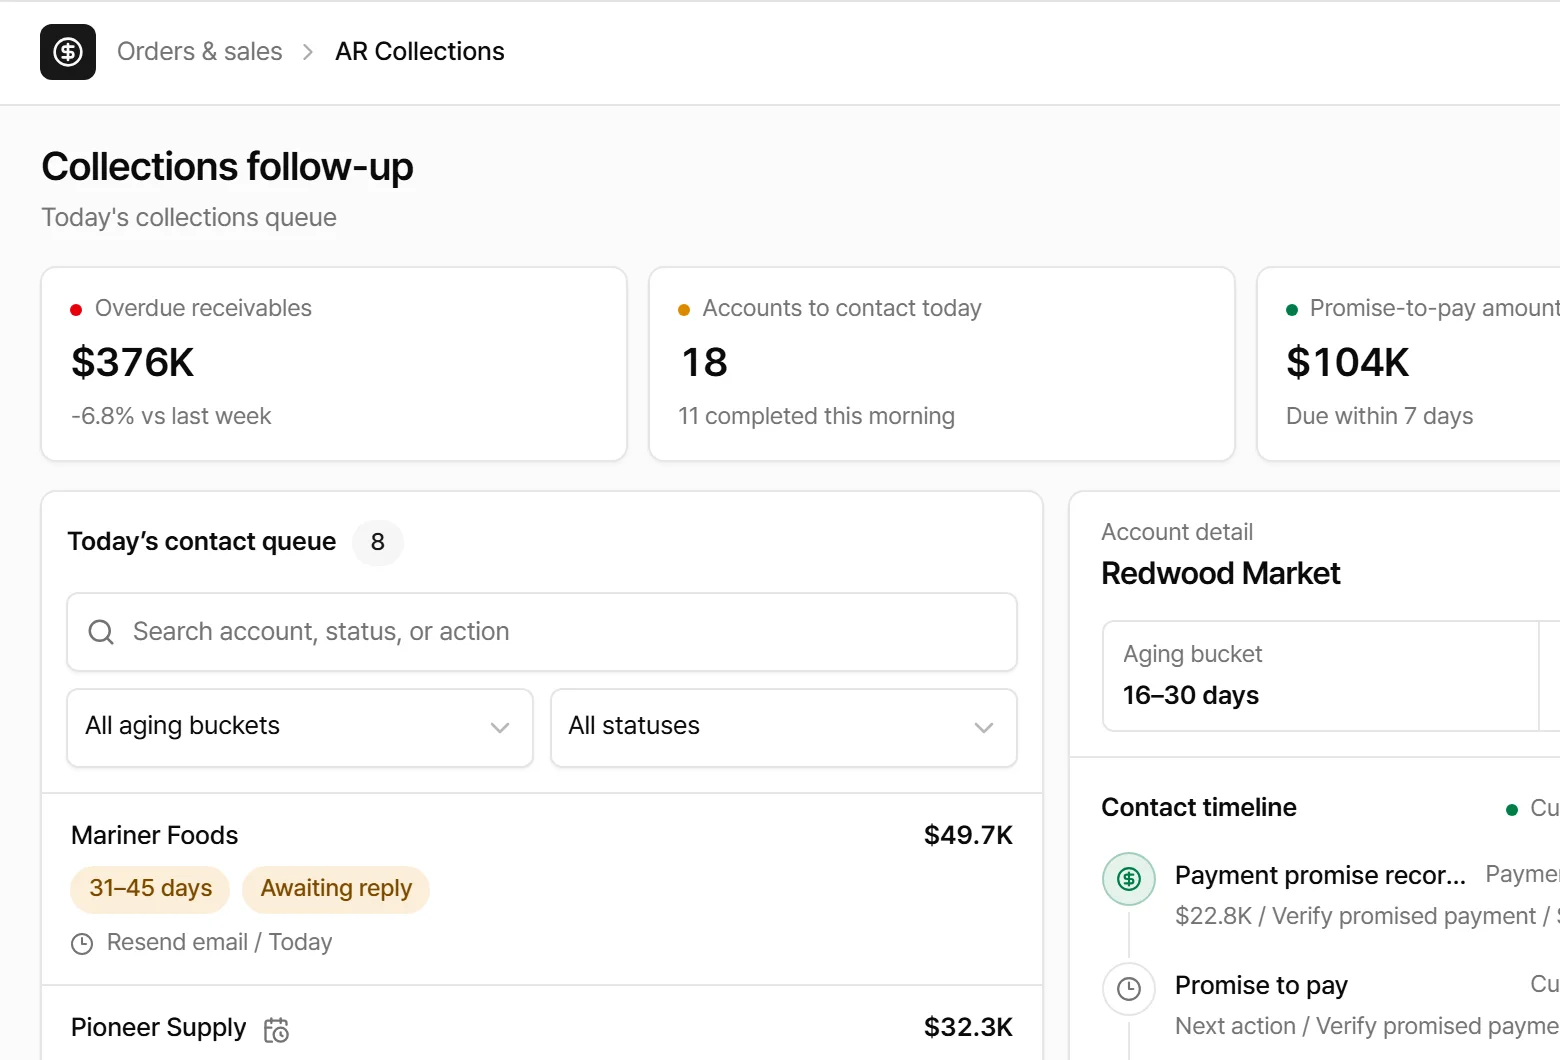Click the Promise to pay timeline entry
Image resolution: width=1560 pixels, height=1060 pixels.
point(1330,1005)
